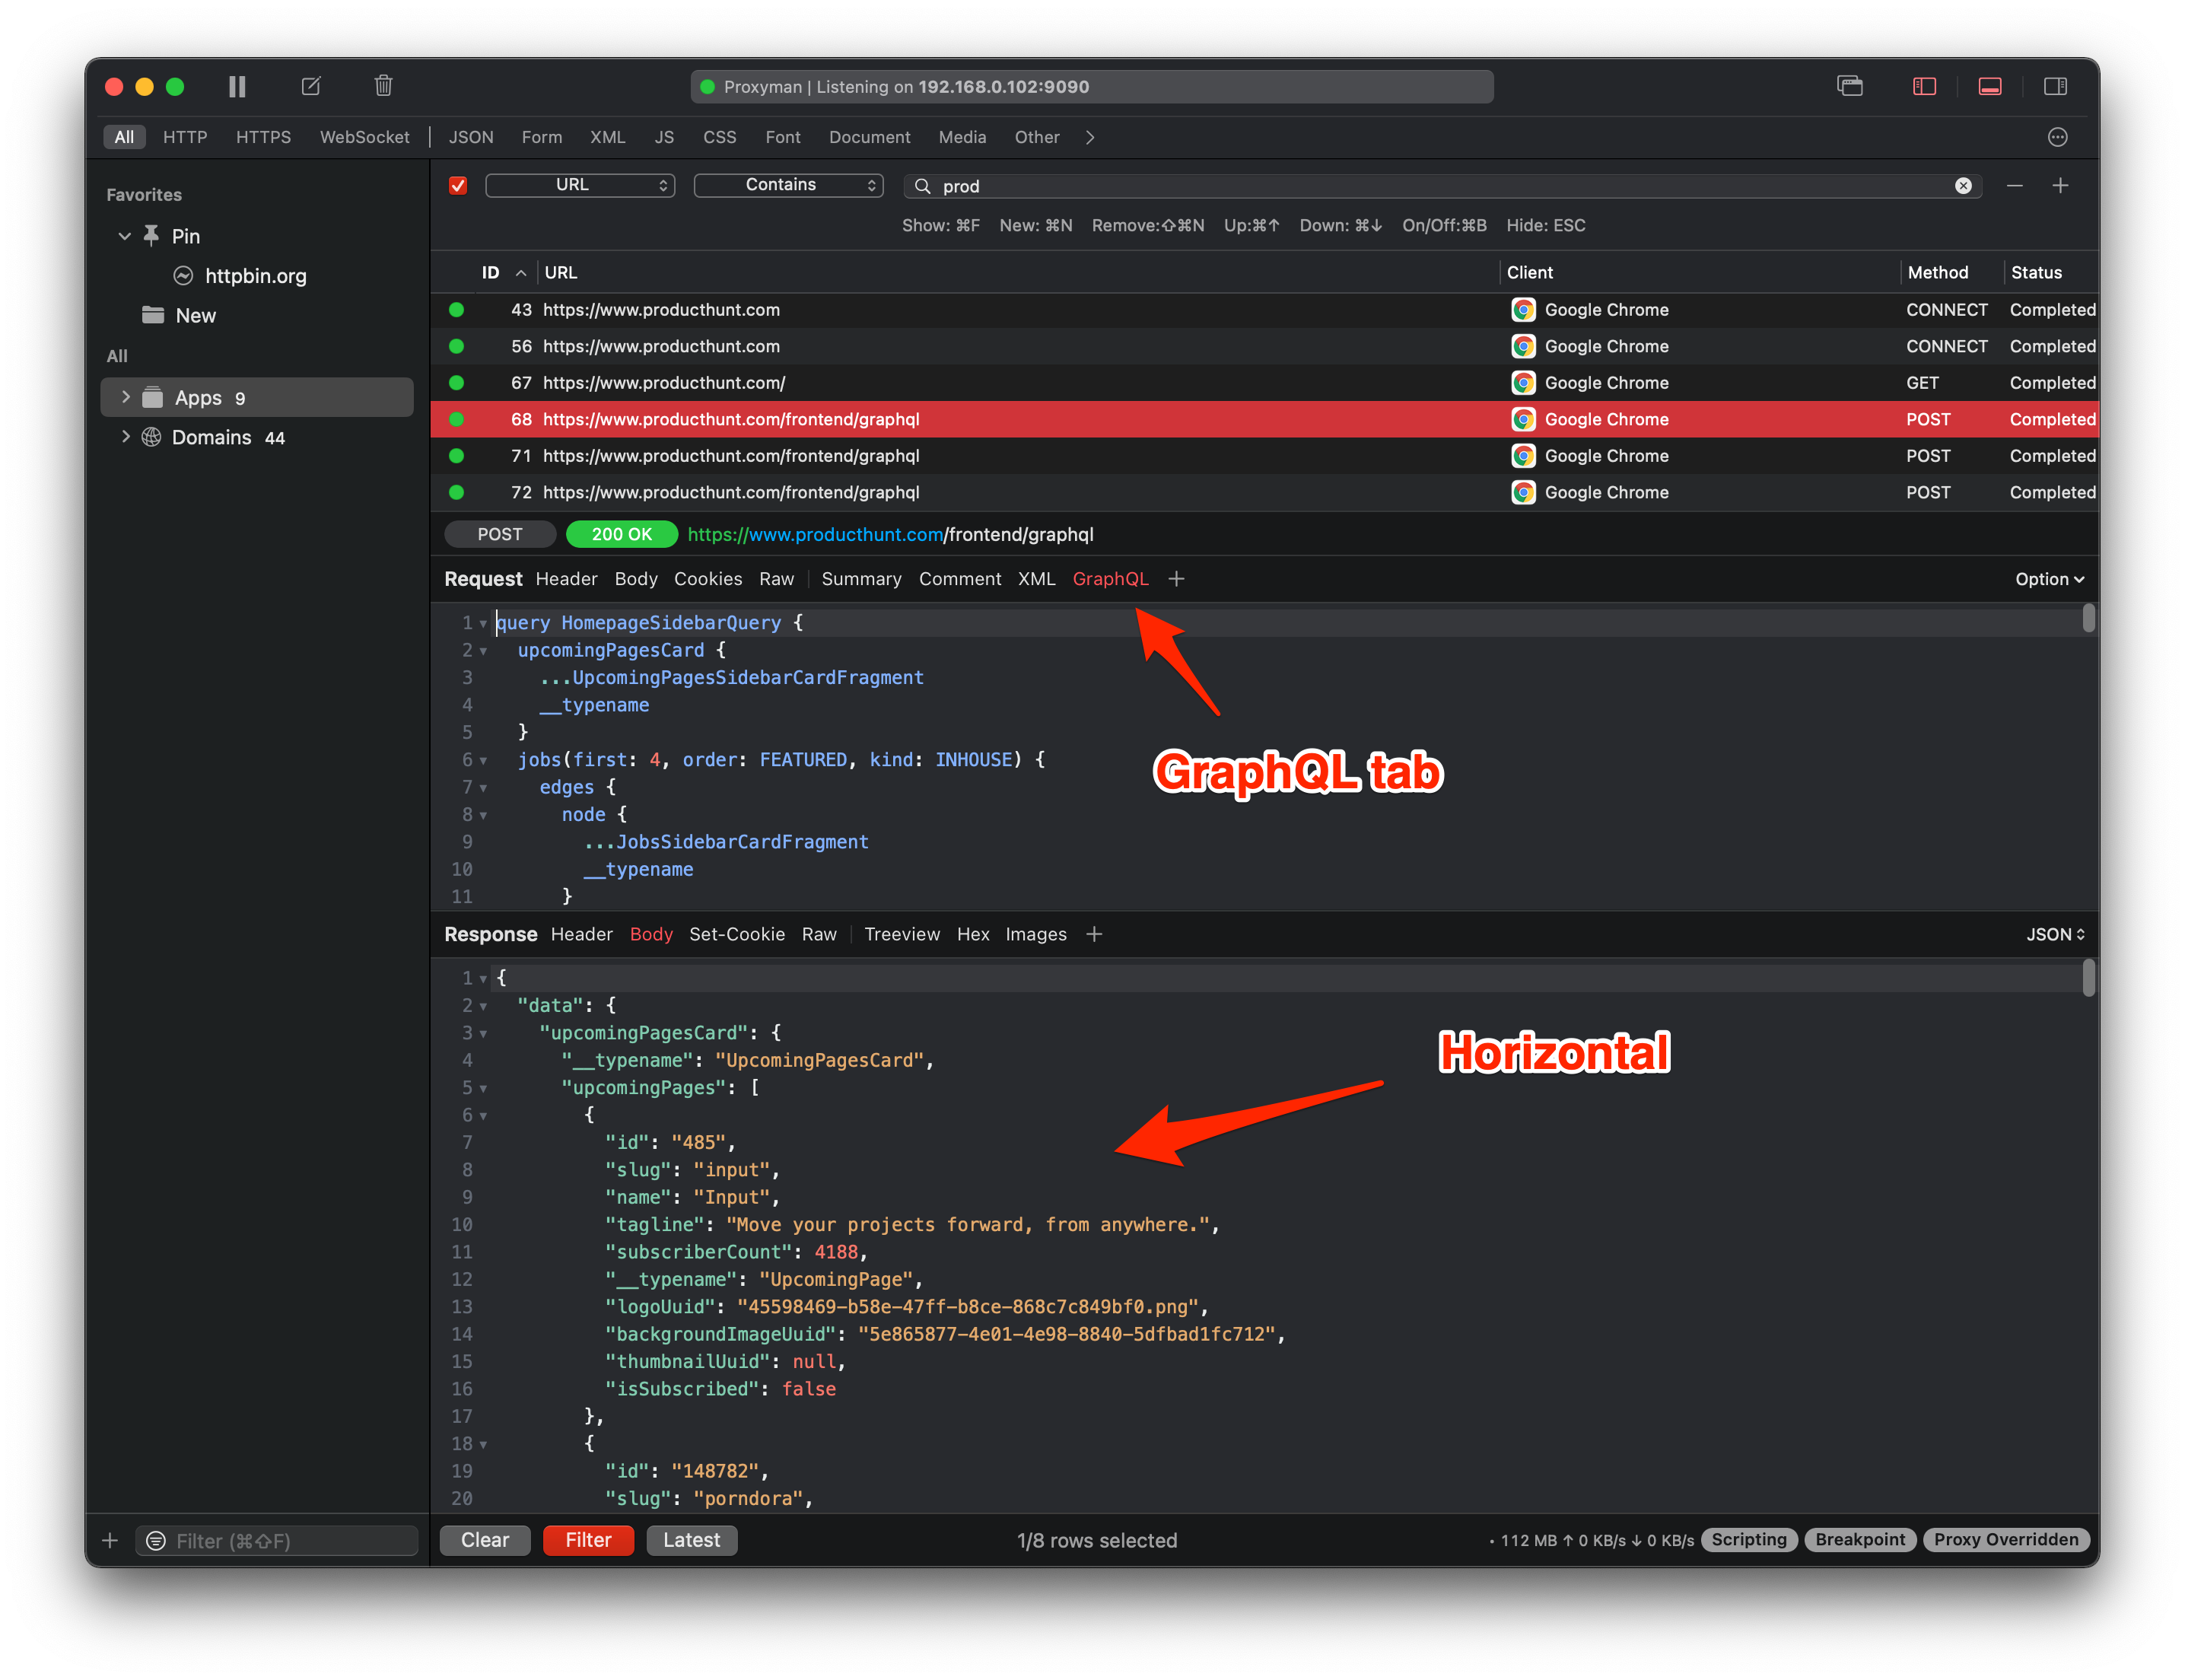
Task: Add a new filter rule with the plus icon
Action: pyautogui.click(x=2062, y=185)
